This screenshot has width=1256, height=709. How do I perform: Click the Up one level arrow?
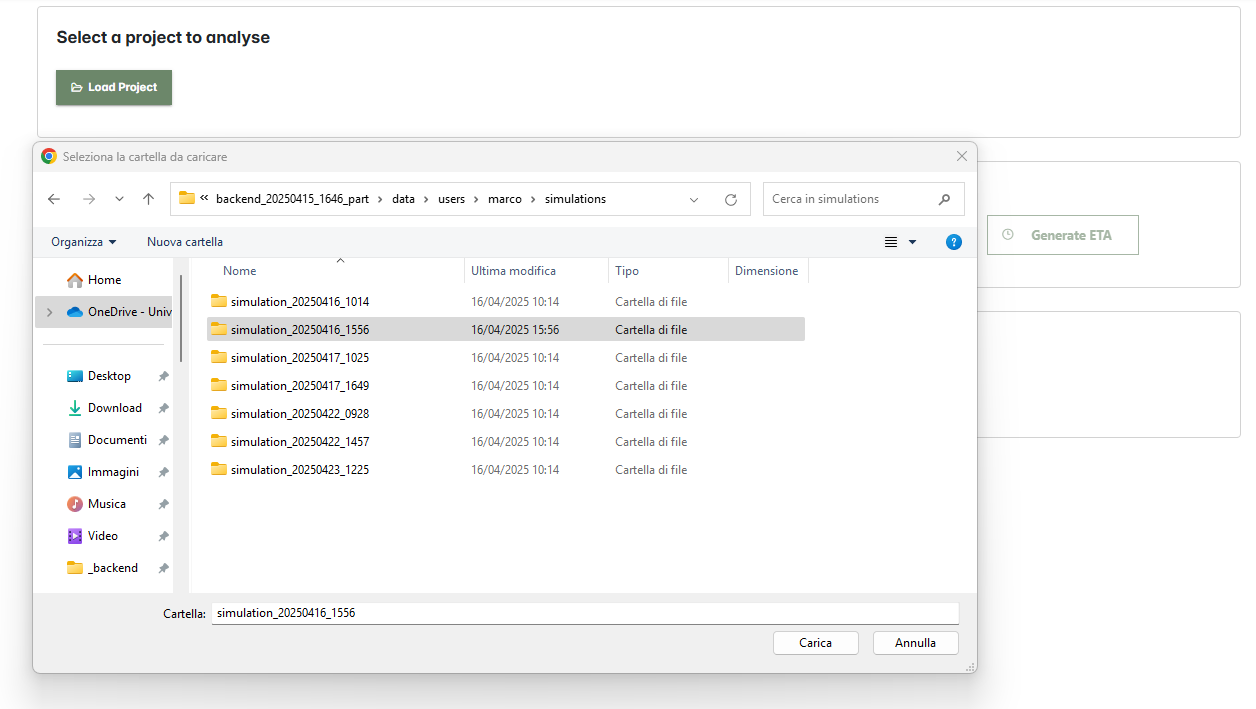pos(148,199)
